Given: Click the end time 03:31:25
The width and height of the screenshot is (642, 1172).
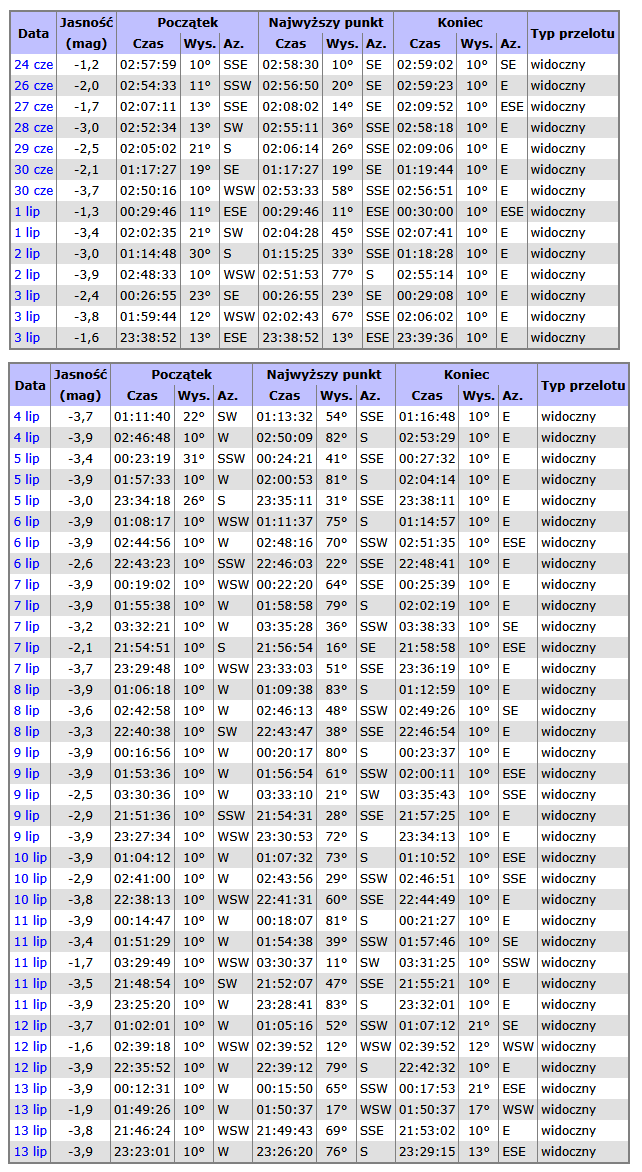Looking at the screenshot, I should (426, 961).
